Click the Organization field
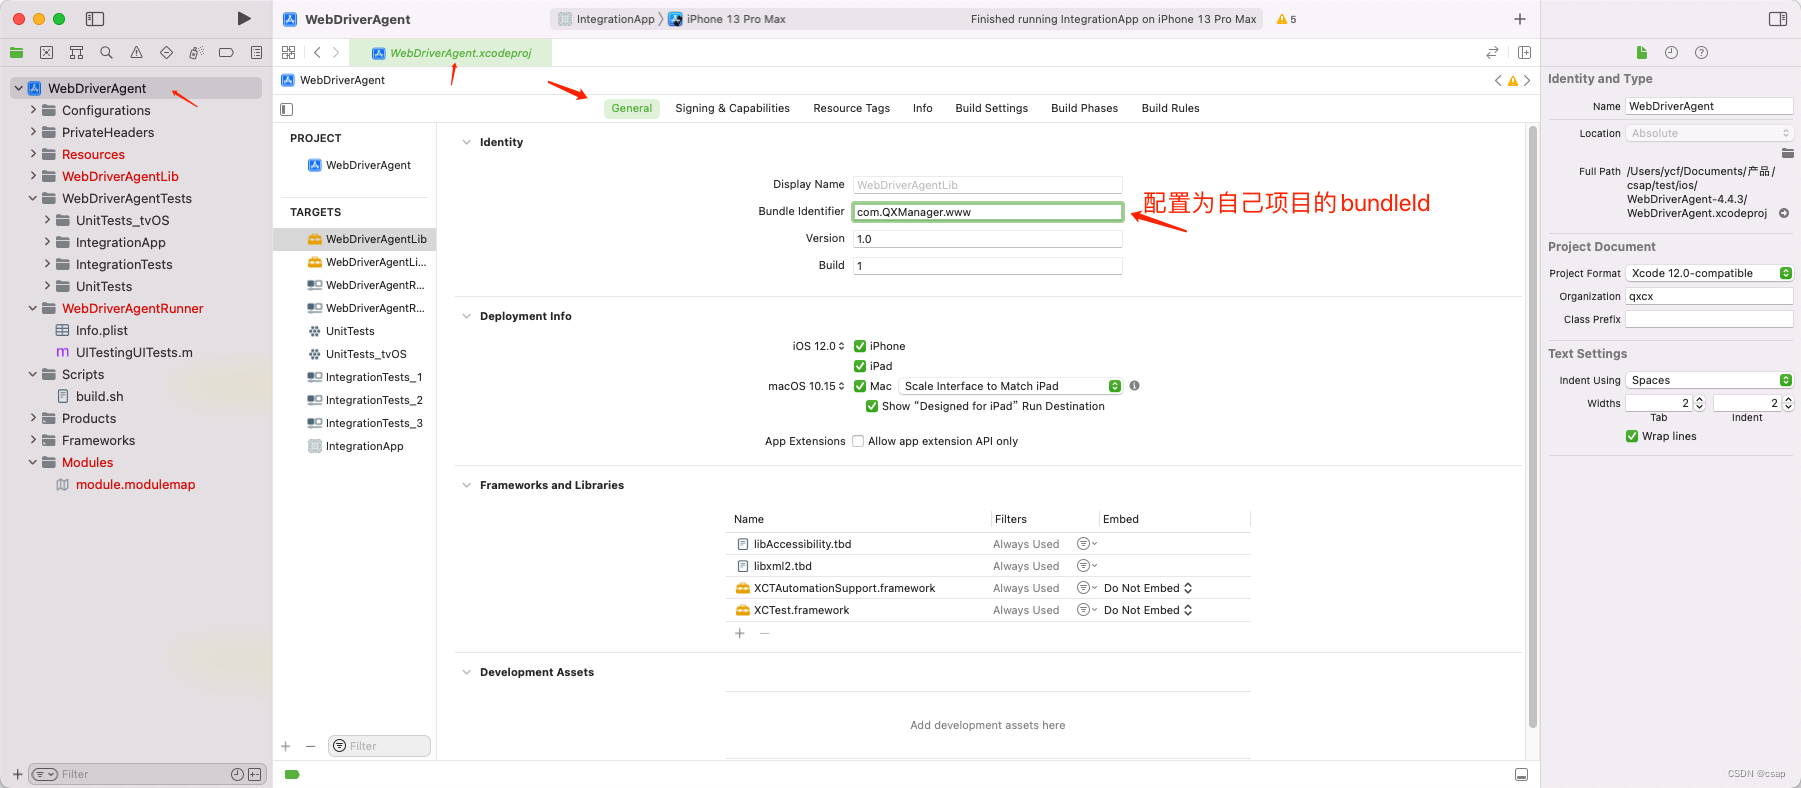1801x788 pixels. point(1709,296)
